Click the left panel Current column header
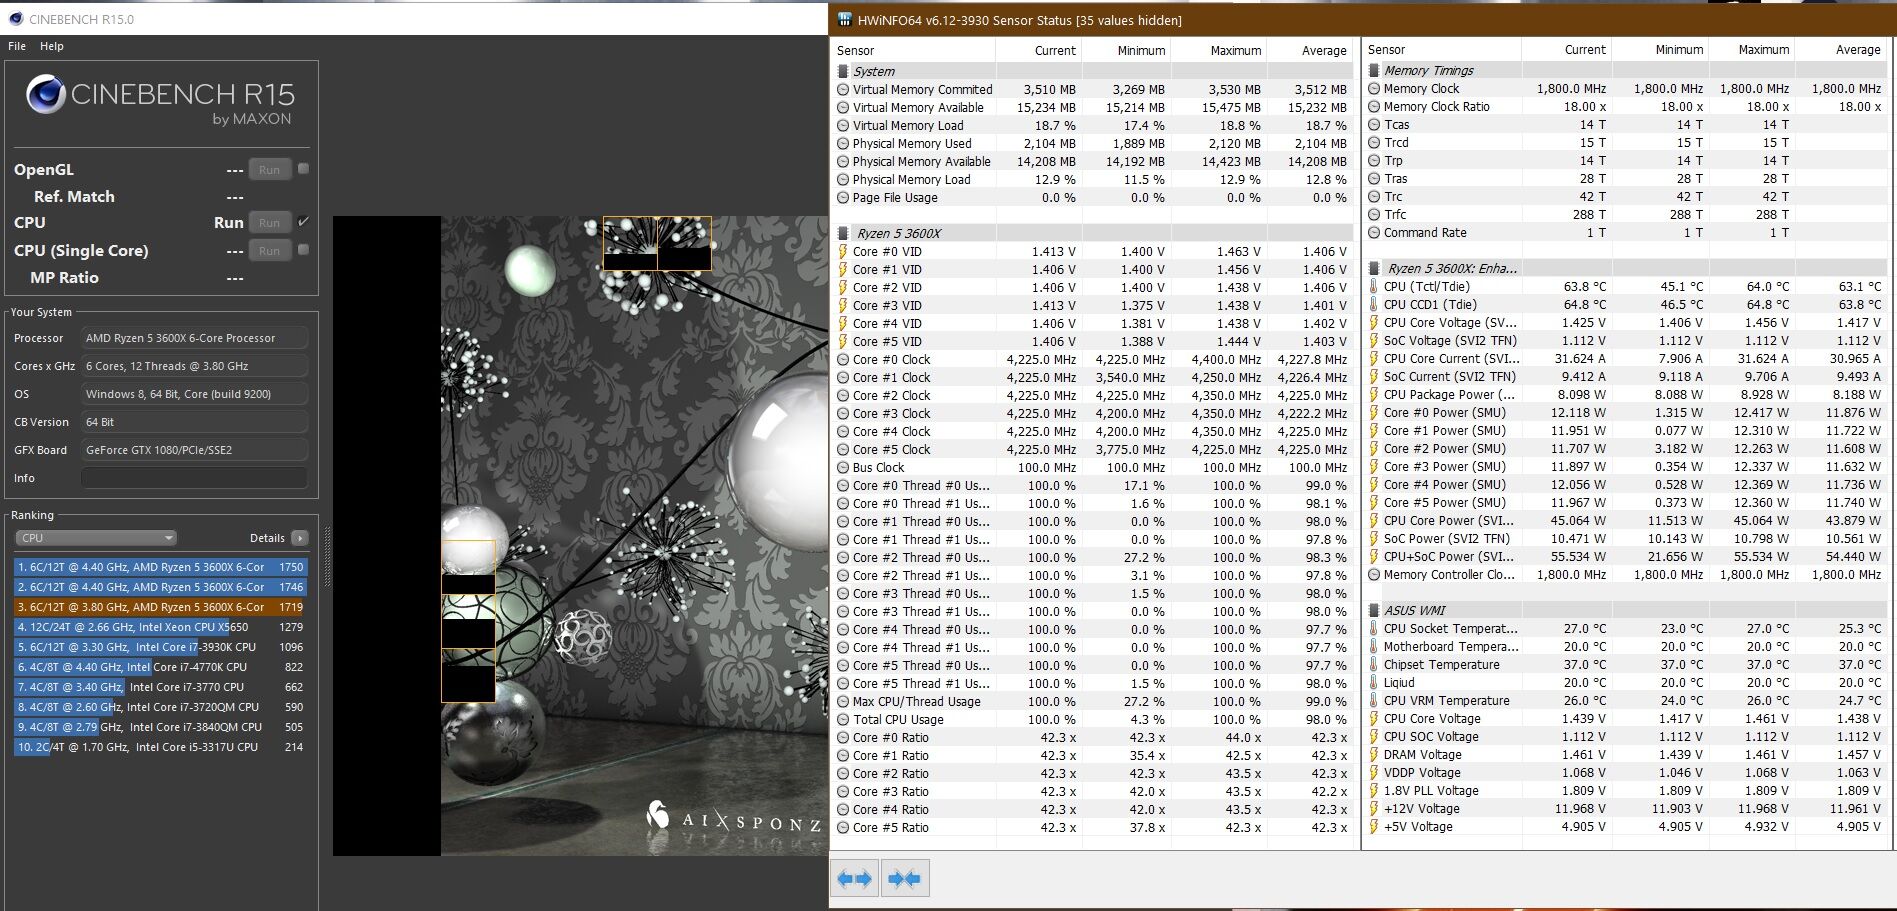Screen dimensions: 1897x911 click(1055, 51)
